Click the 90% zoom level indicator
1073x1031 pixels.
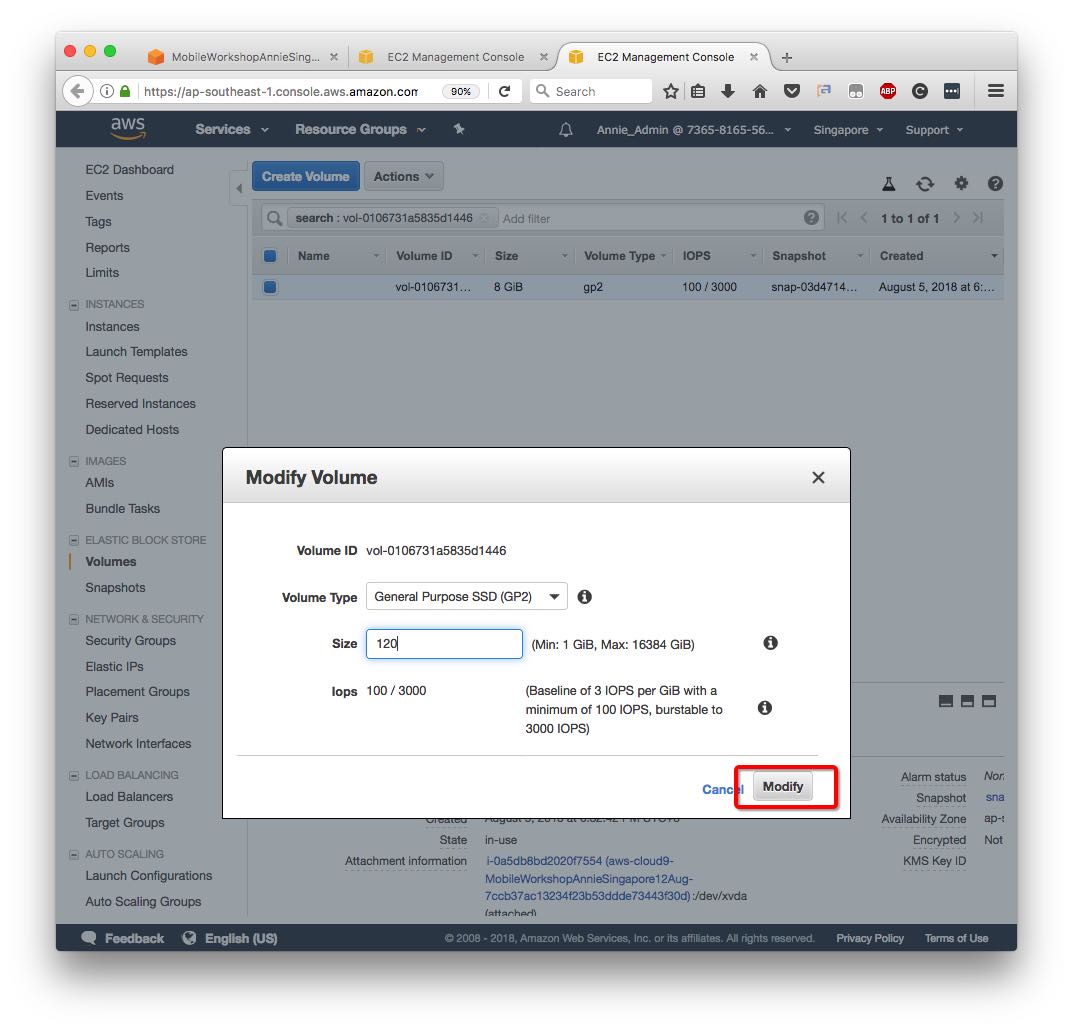point(461,91)
